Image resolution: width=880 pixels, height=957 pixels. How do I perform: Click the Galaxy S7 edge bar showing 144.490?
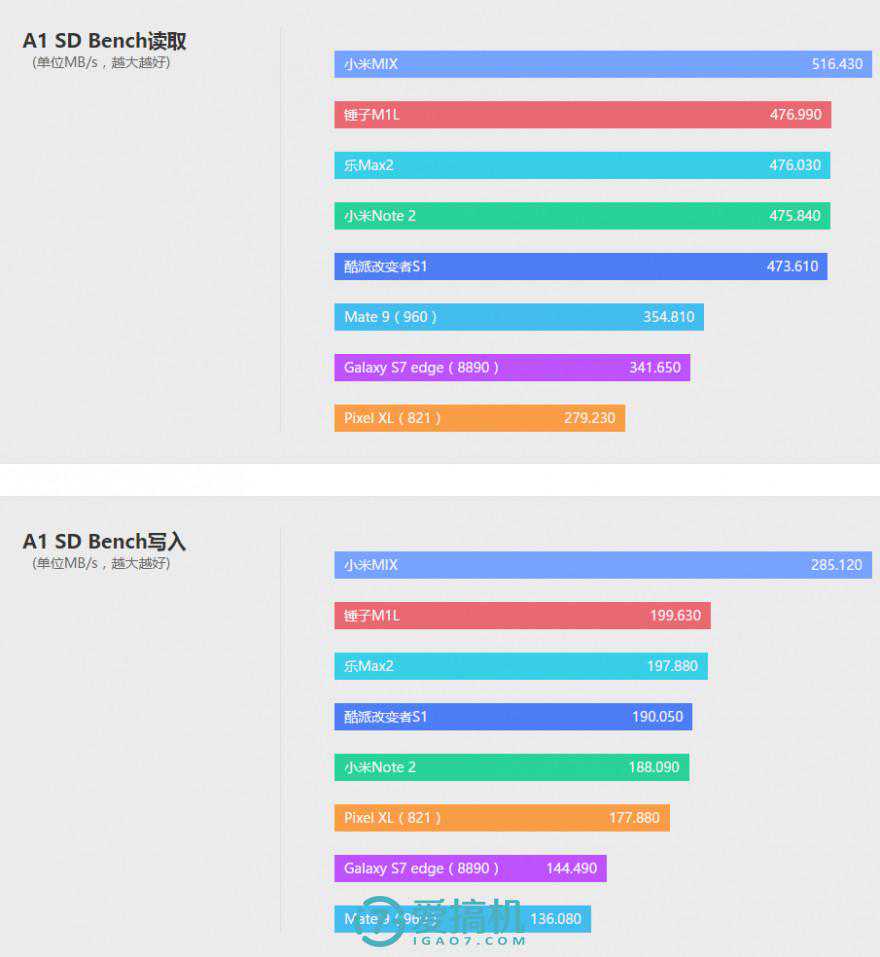pyautogui.click(x=470, y=868)
